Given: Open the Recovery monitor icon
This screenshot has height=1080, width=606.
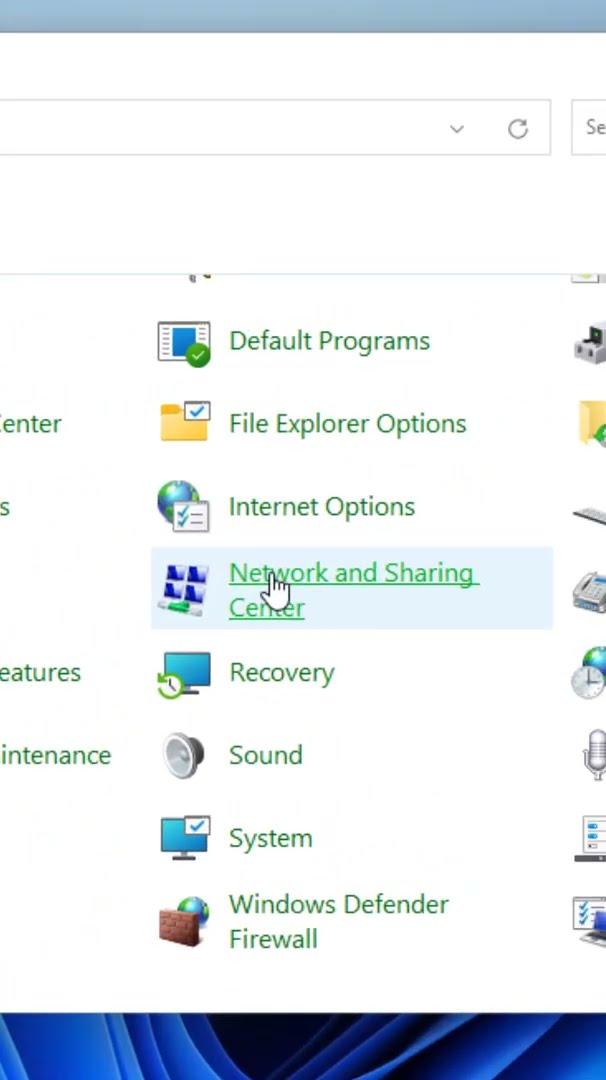Looking at the screenshot, I should point(184,674).
